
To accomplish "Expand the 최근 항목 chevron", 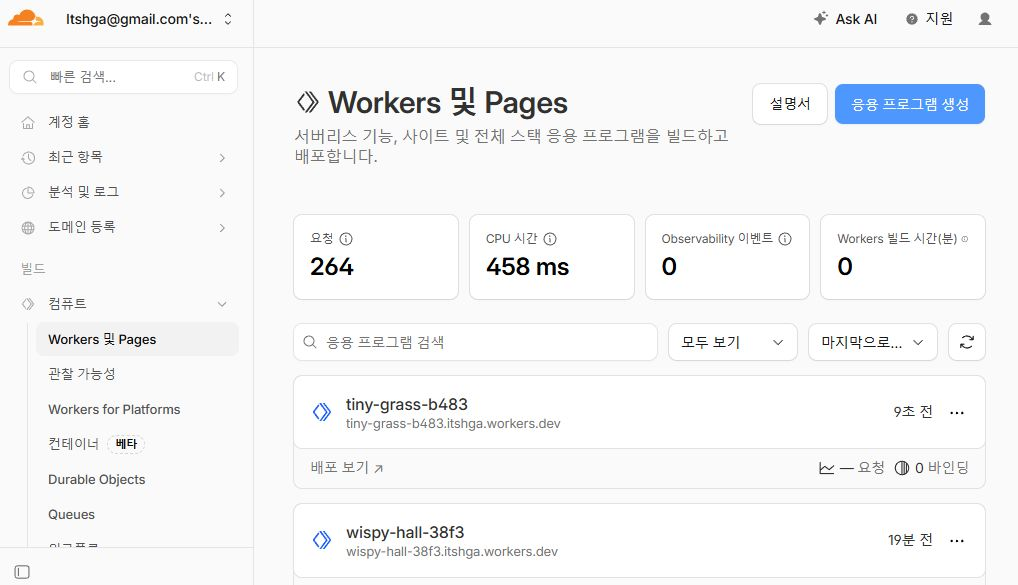I will [x=222, y=158].
